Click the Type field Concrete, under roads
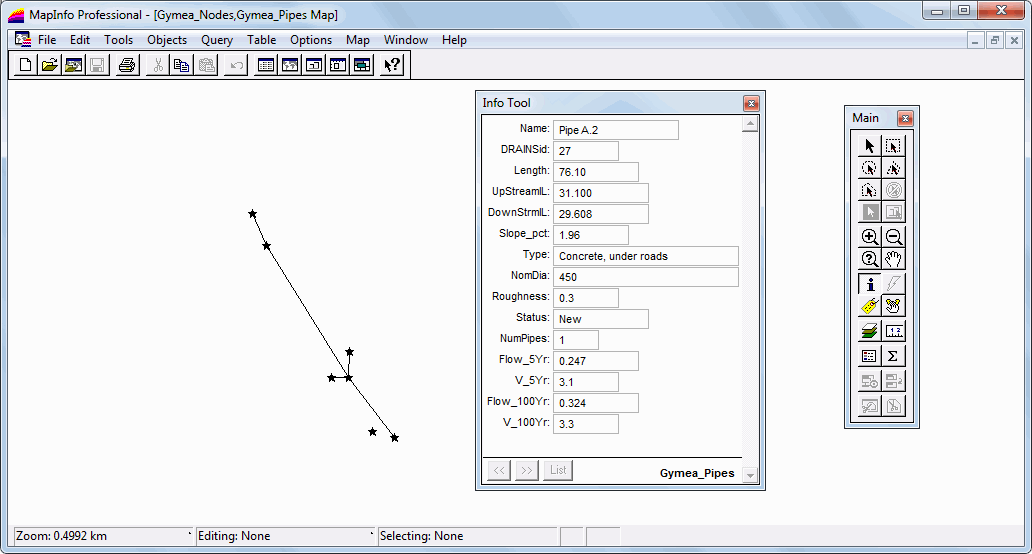 (646, 257)
